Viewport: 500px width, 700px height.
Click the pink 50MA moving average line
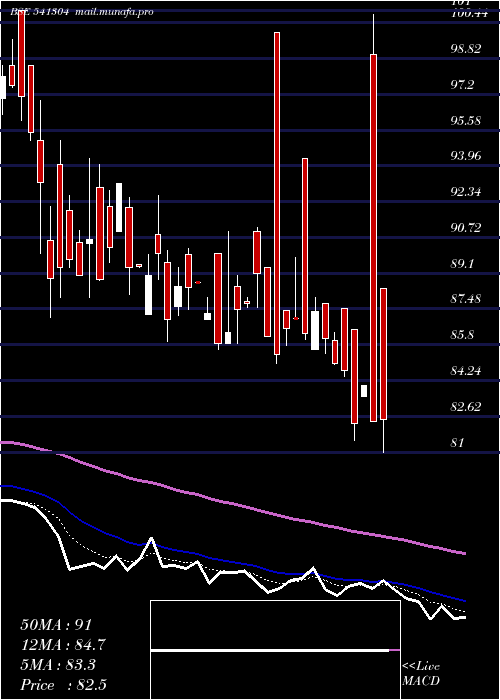232,503
